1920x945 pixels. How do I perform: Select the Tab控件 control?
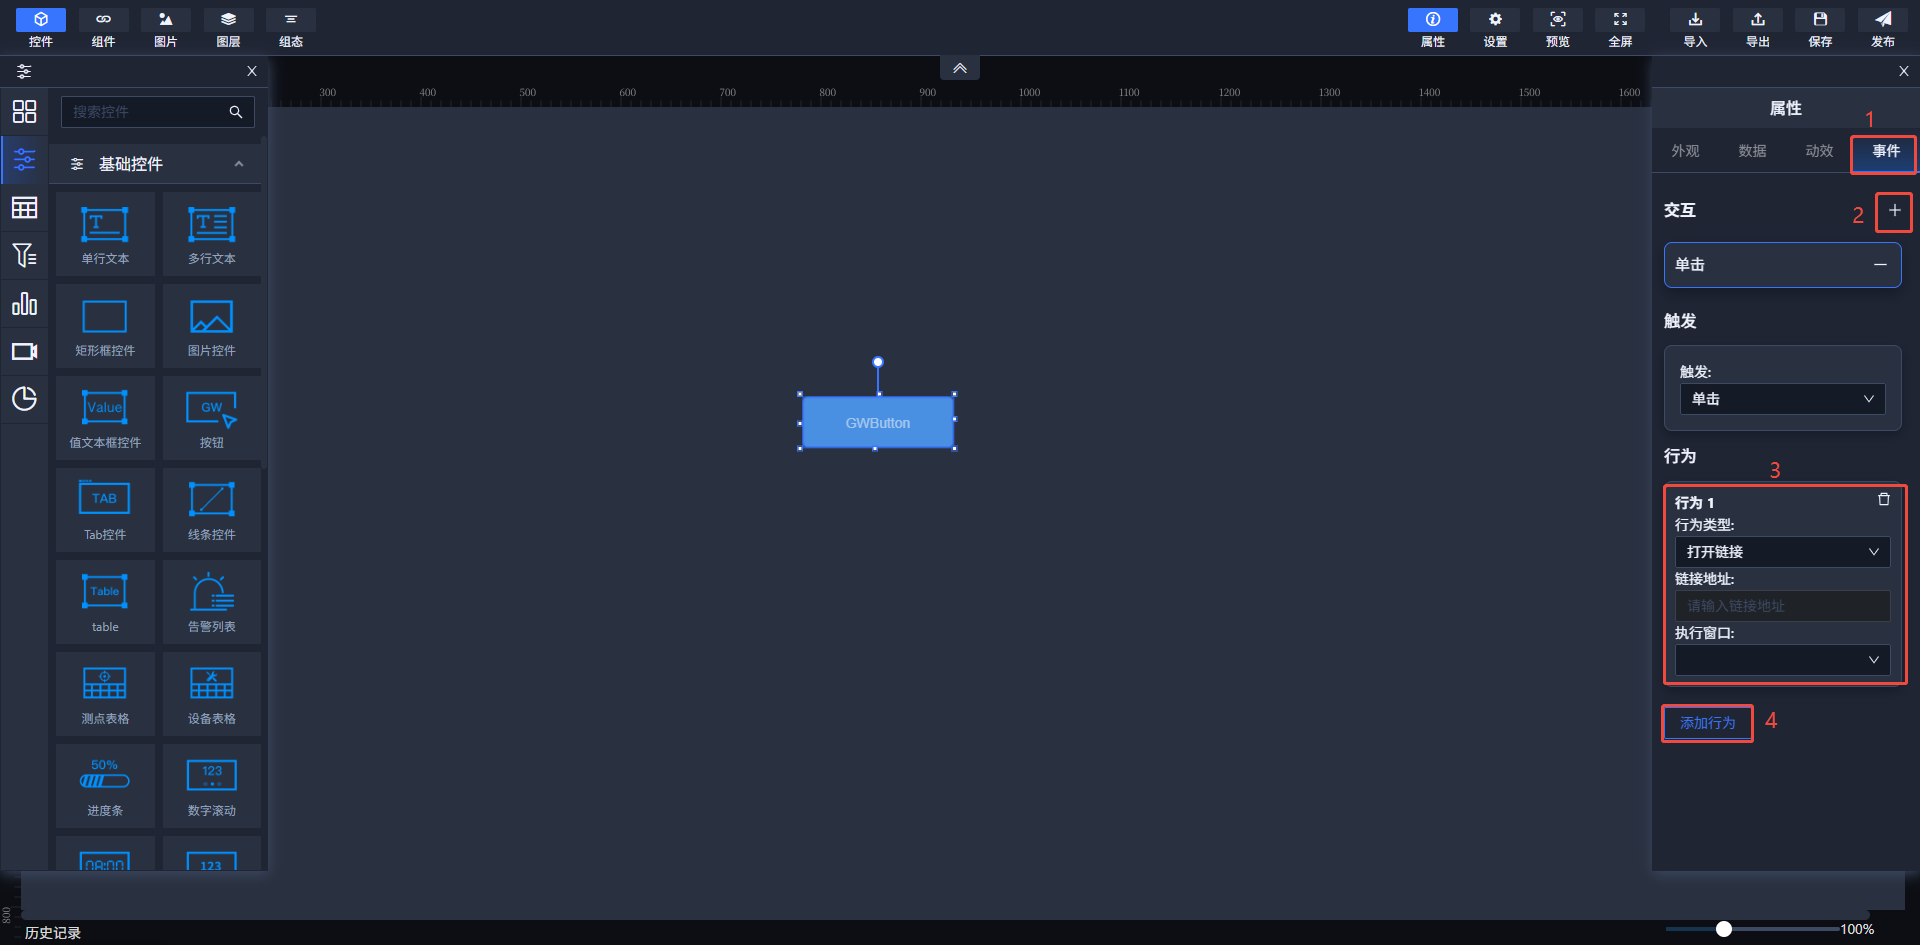(x=105, y=510)
